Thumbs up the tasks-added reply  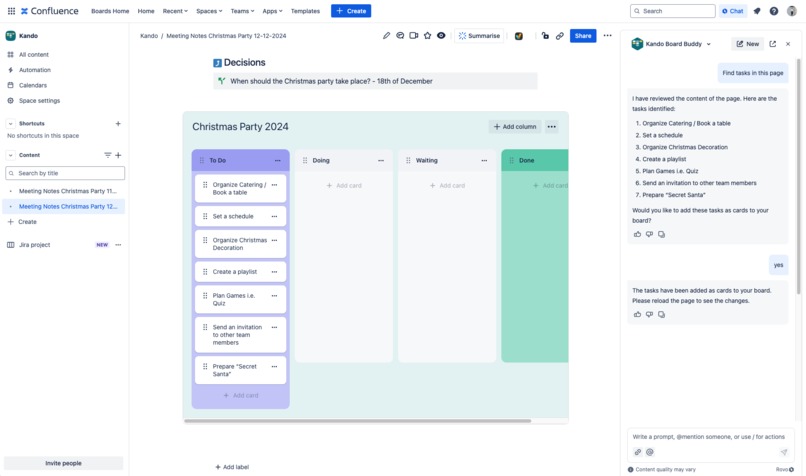click(x=637, y=315)
